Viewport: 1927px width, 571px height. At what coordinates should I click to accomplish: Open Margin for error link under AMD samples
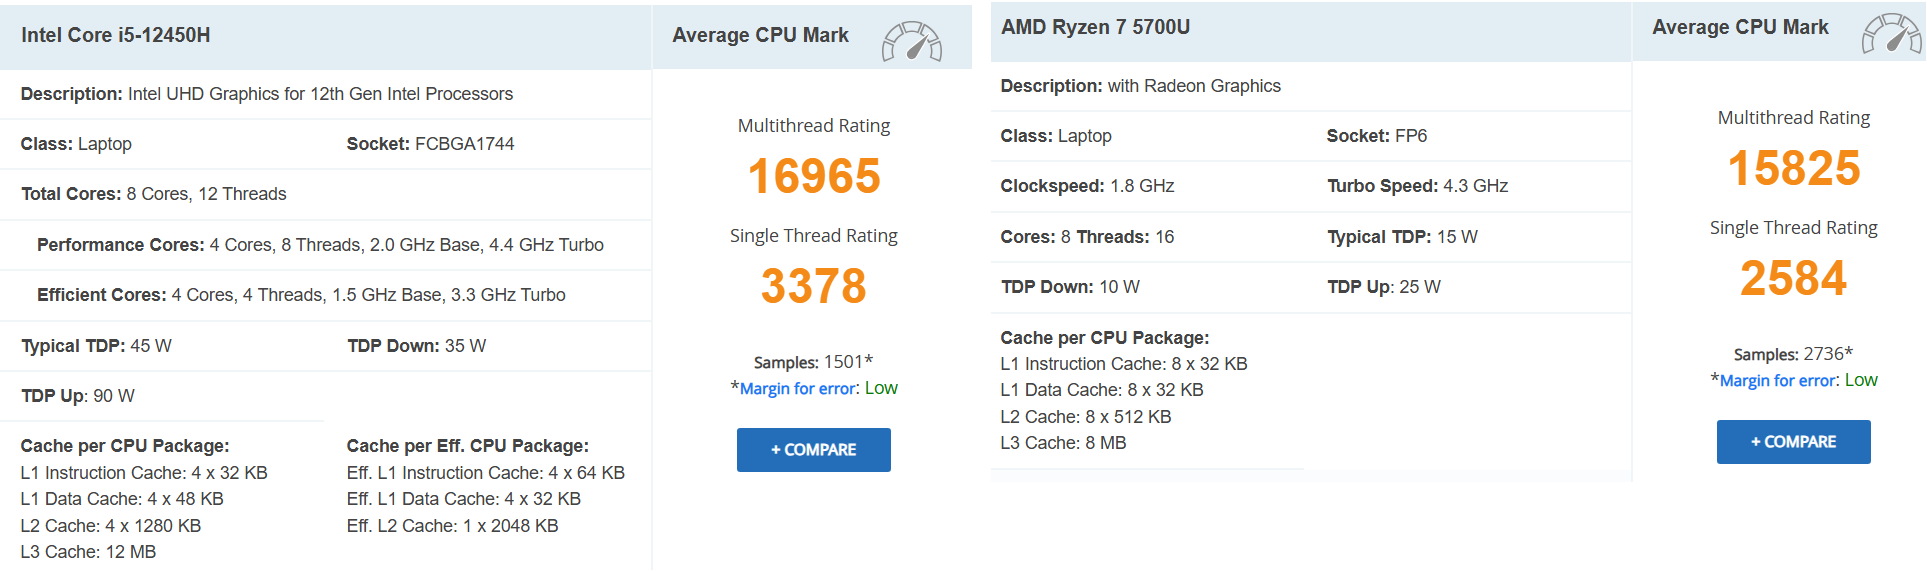1778,381
